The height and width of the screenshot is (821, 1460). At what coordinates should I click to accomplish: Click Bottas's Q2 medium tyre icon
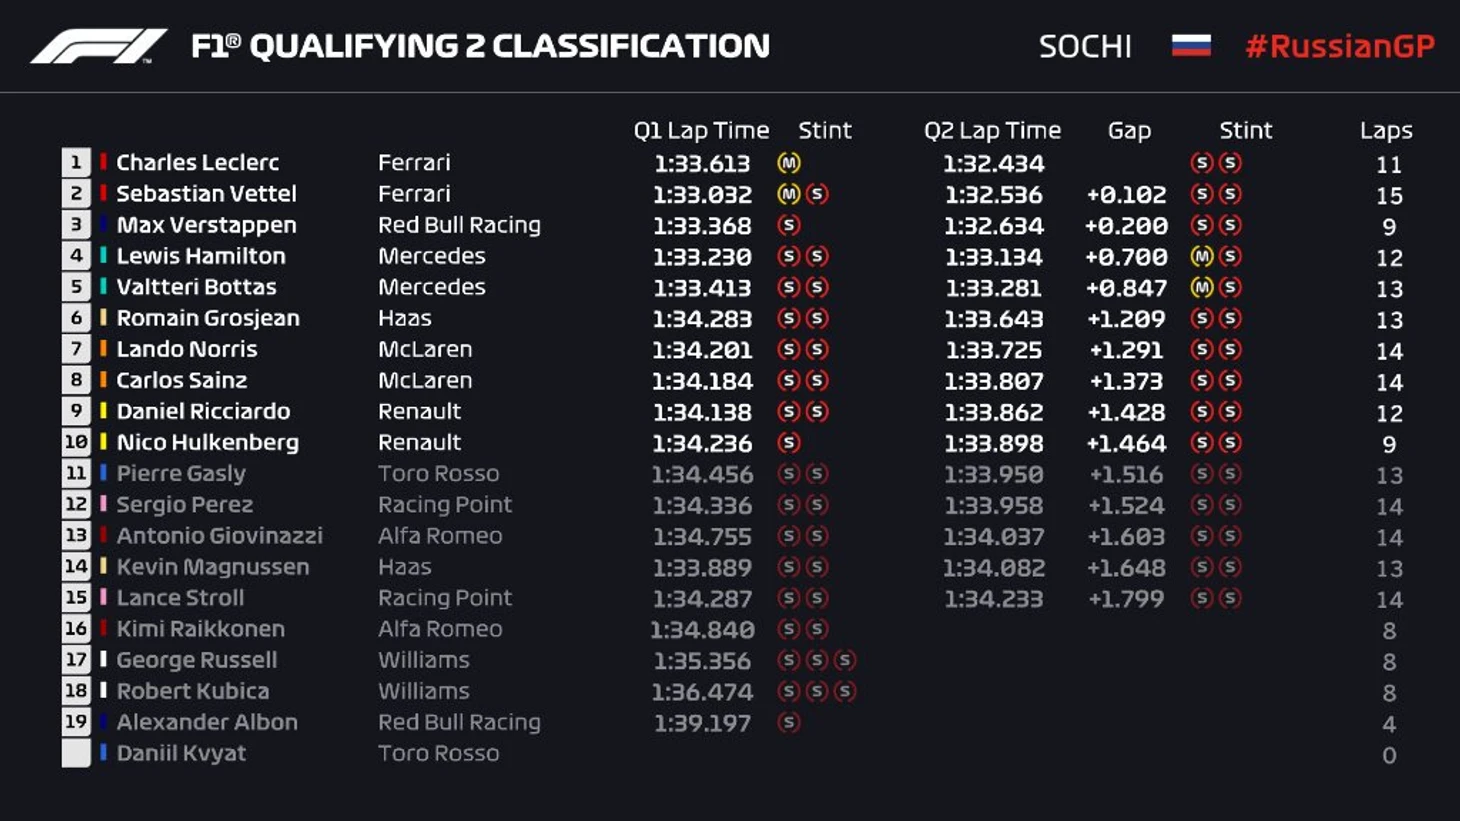click(1202, 287)
